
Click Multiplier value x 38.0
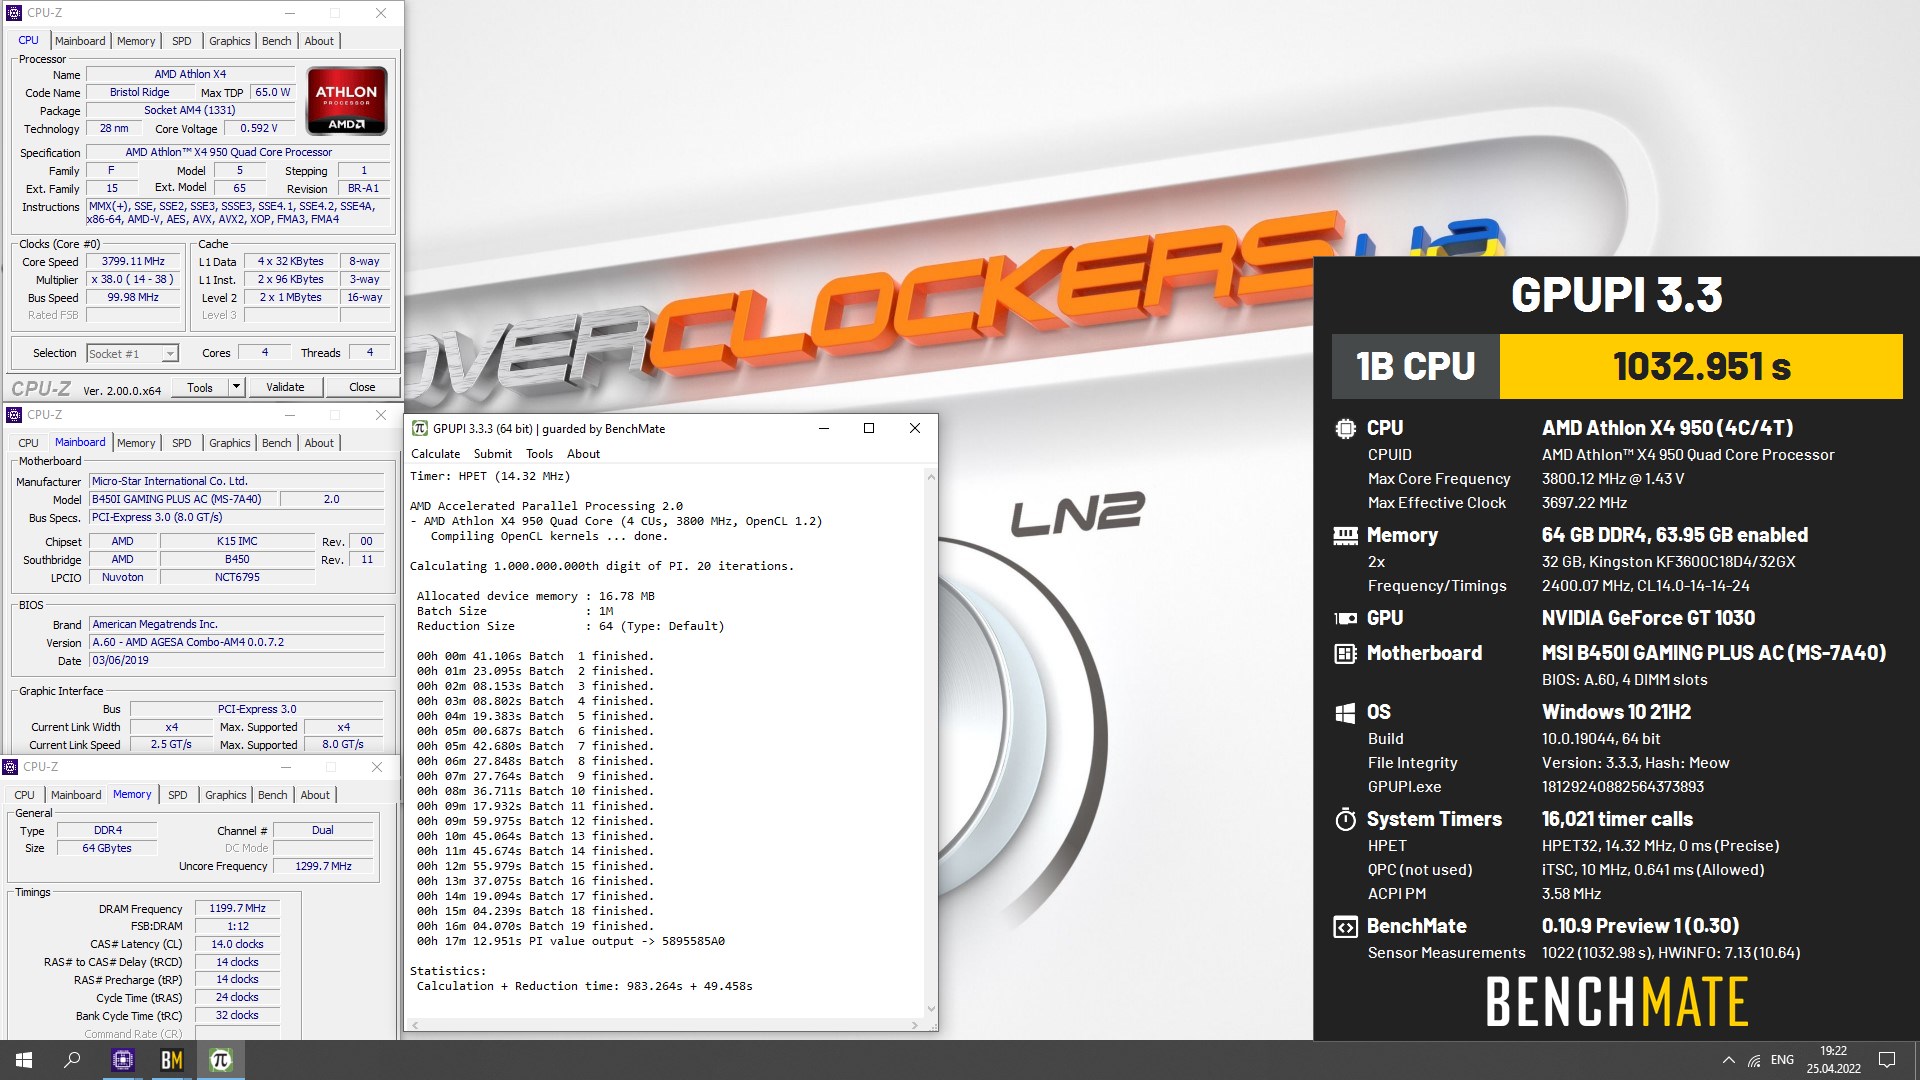(x=133, y=280)
